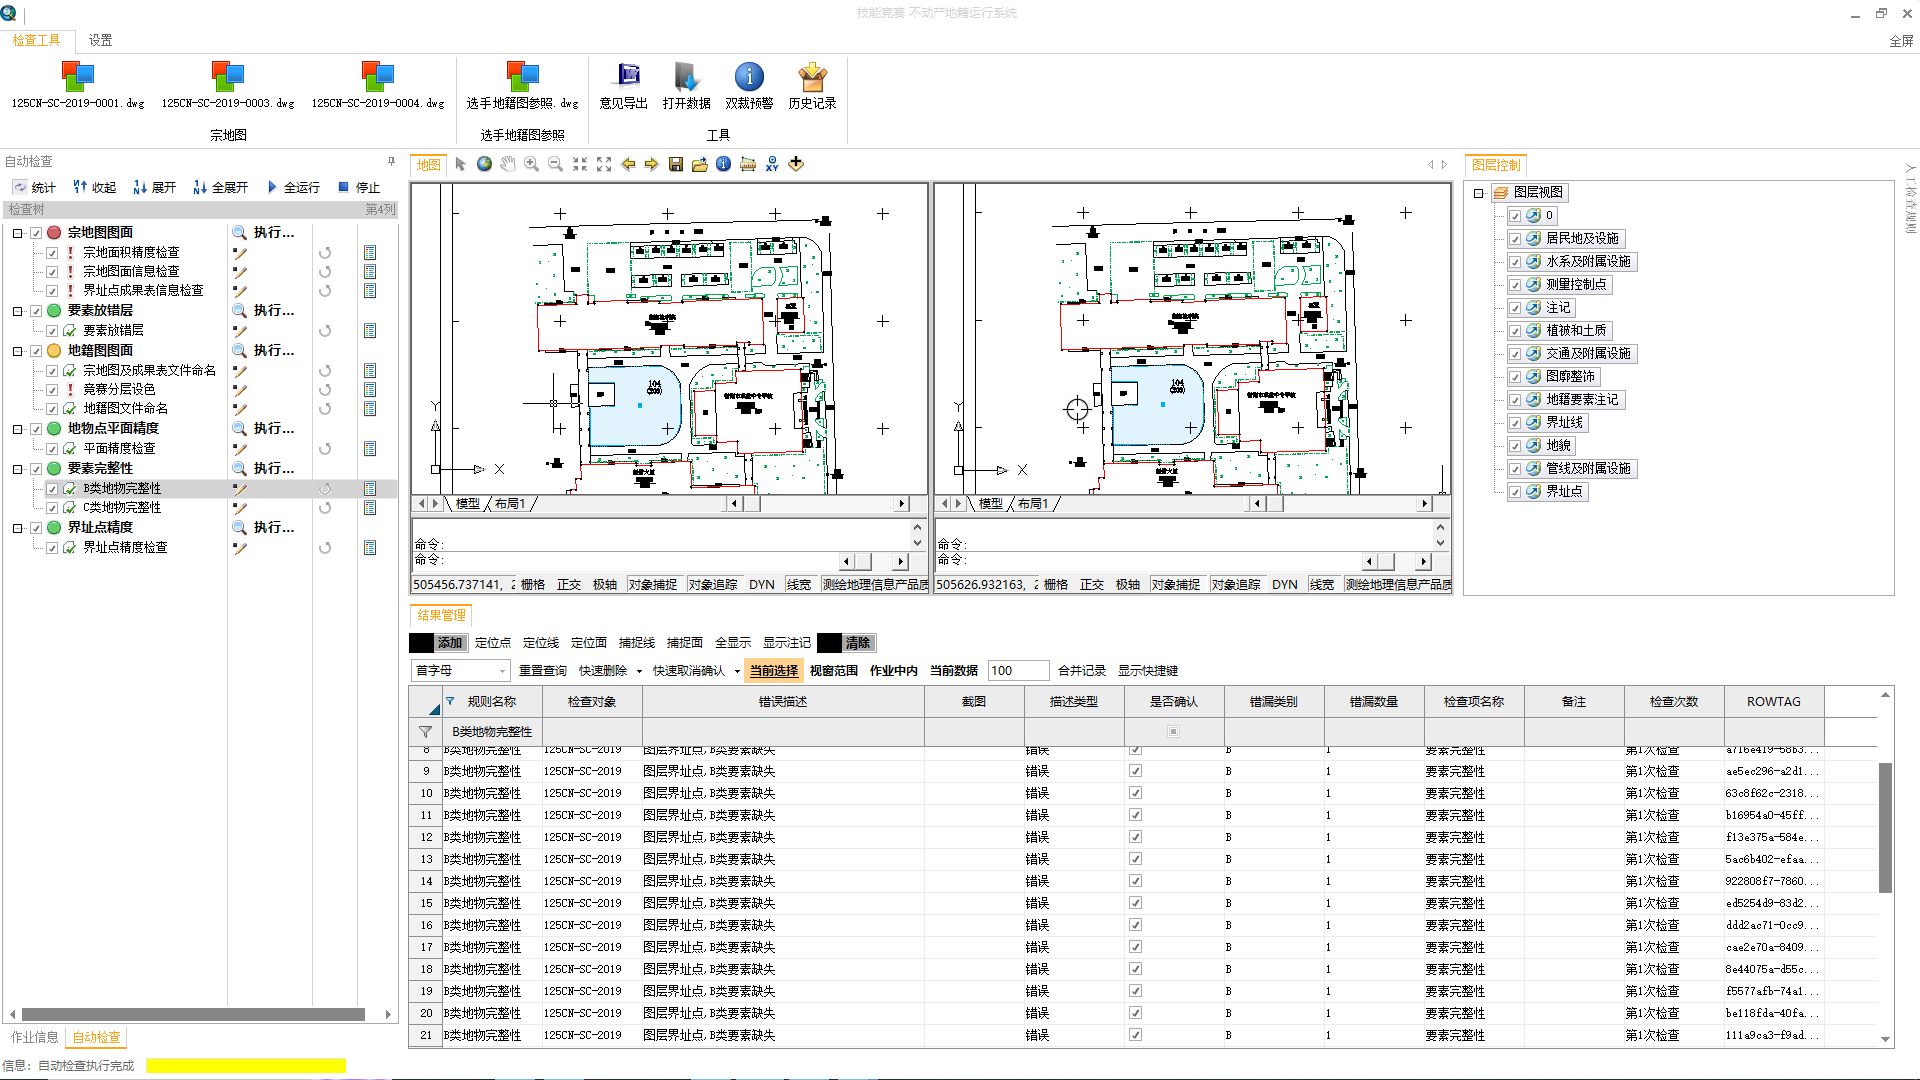Click the 打开数据 open data icon

(x=687, y=85)
